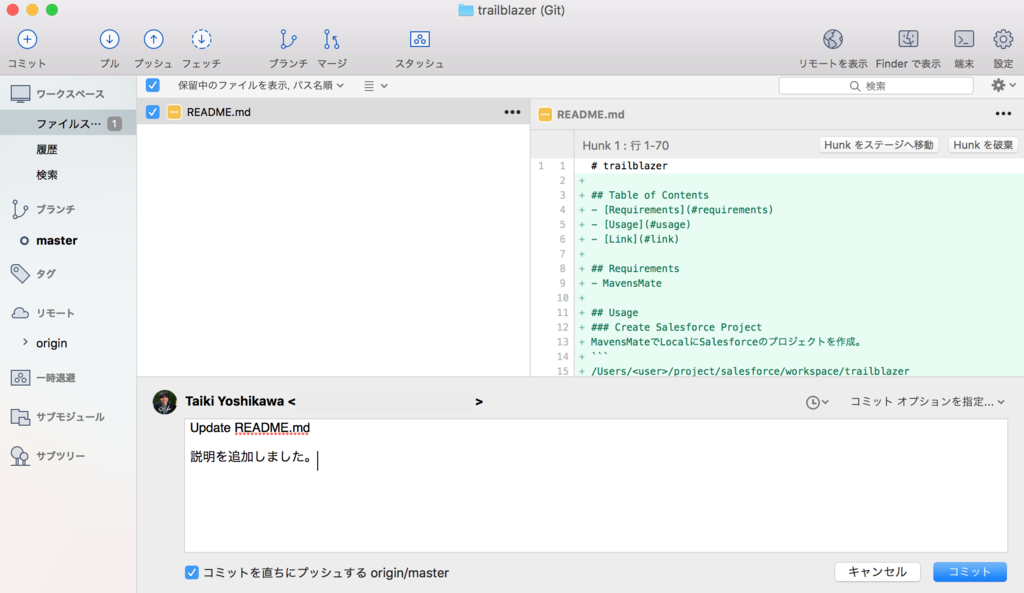1024x593 pixels.
Task: Select History (履歴) in sidebar
Action: coord(47,150)
